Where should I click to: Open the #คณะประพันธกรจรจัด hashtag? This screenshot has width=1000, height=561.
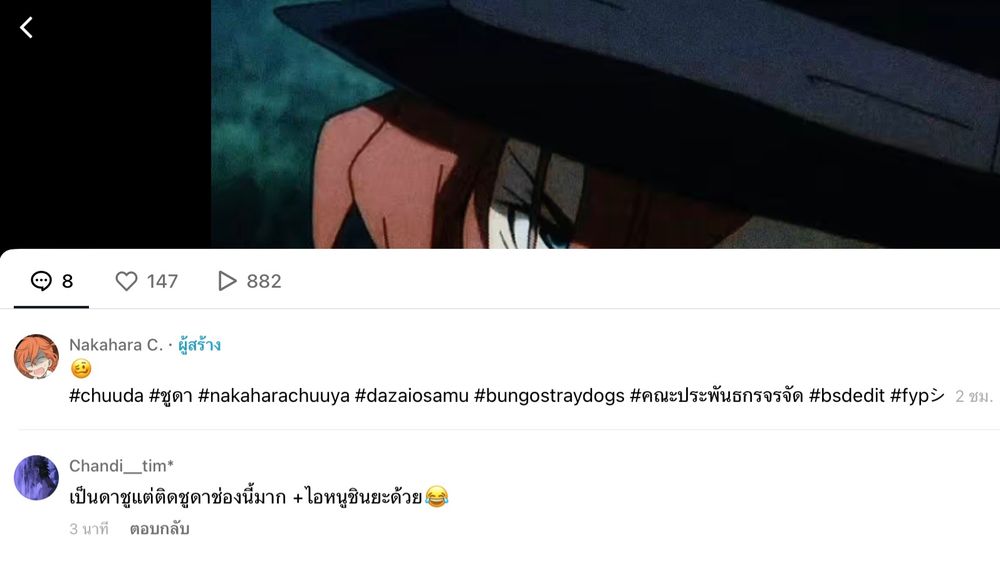tap(717, 396)
